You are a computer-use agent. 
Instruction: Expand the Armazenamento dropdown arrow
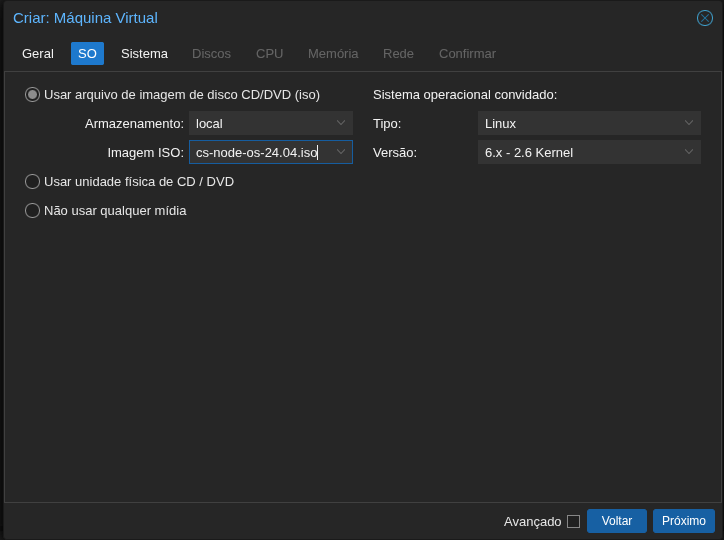click(x=341, y=123)
